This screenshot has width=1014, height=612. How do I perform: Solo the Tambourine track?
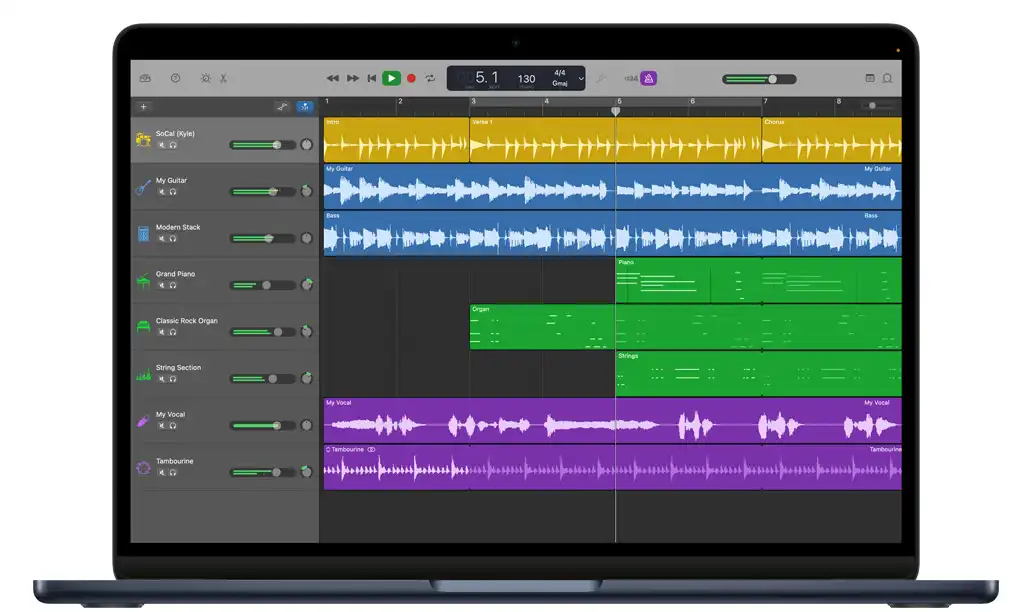173,472
